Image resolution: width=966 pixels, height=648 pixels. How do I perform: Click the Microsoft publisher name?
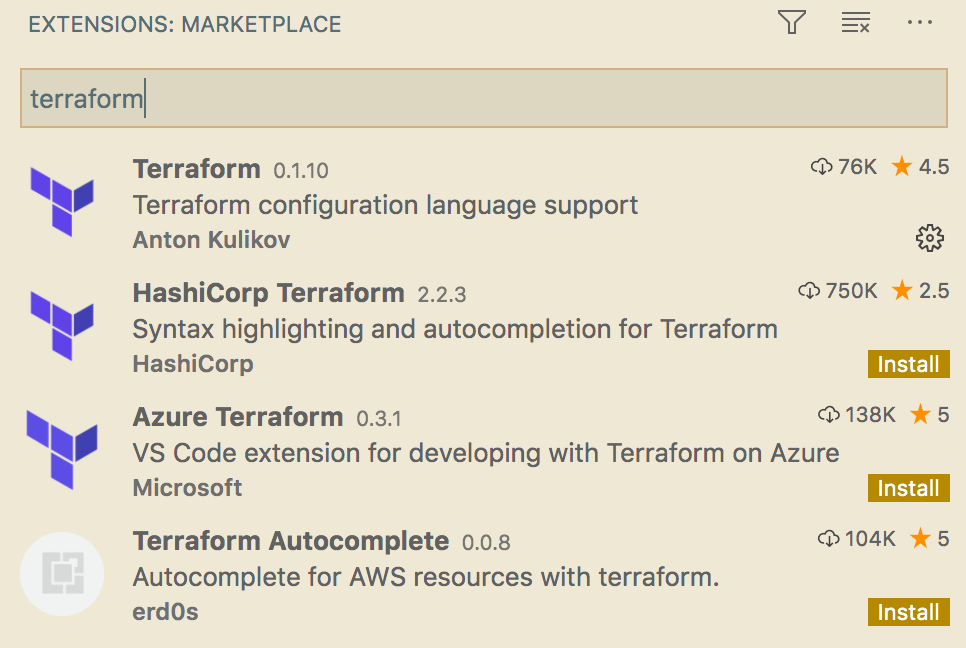point(187,488)
